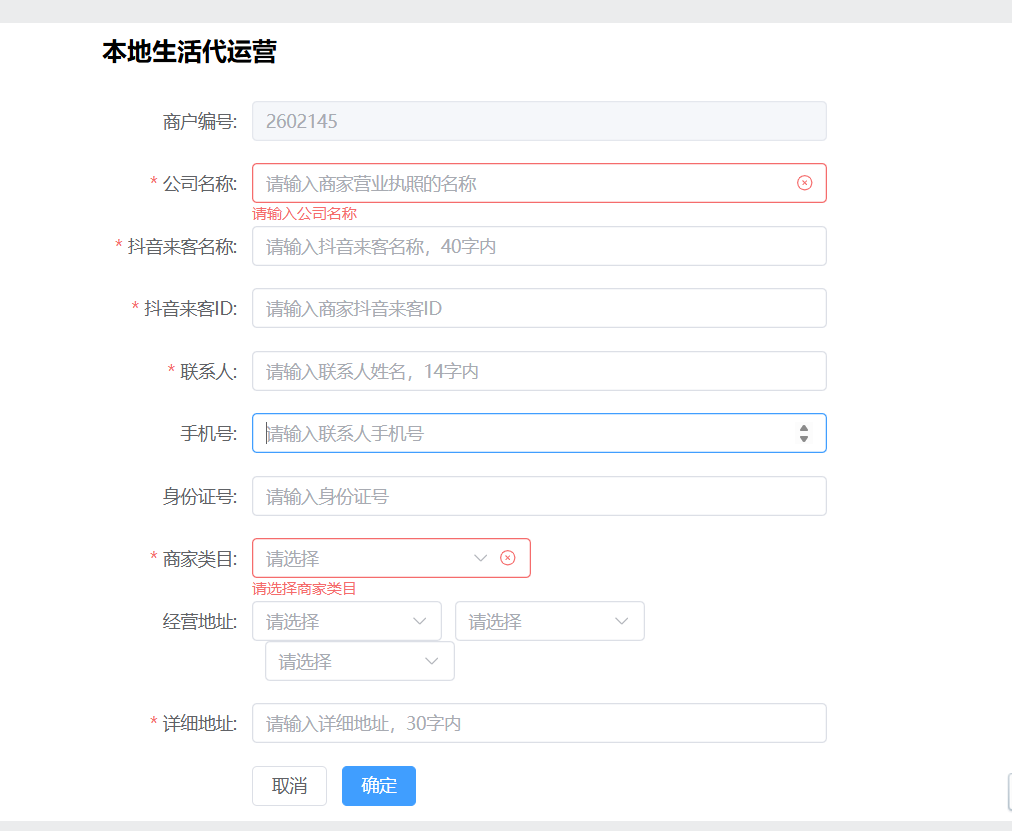The image size is (1012, 831).
Task: Click the 身份证号 label
Action: pyautogui.click(x=199, y=497)
